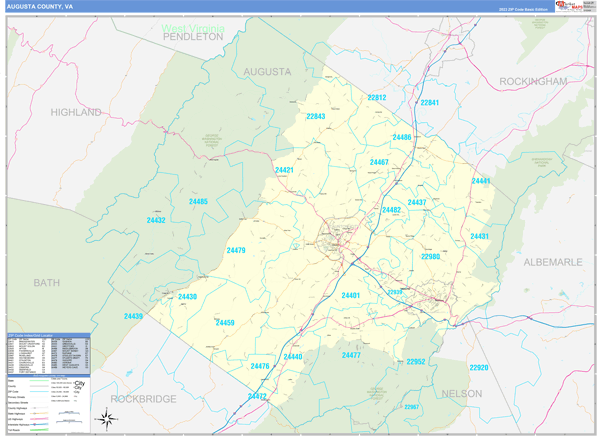Select ZIP code 24477 on the map
This screenshot has height=436, width=600.
click(351, 355)
